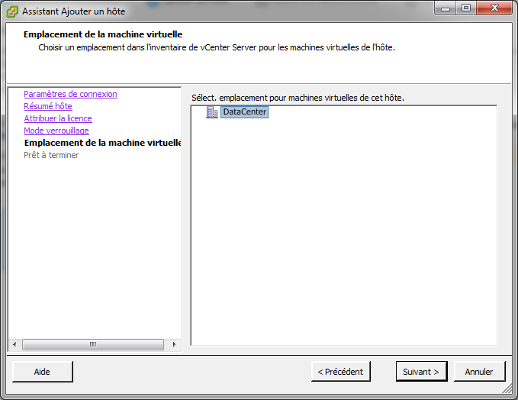The image size is (518, 400).
Task: Click the horizontal scrollbar thumb in steps panel
Action: (x=93, y=344)
